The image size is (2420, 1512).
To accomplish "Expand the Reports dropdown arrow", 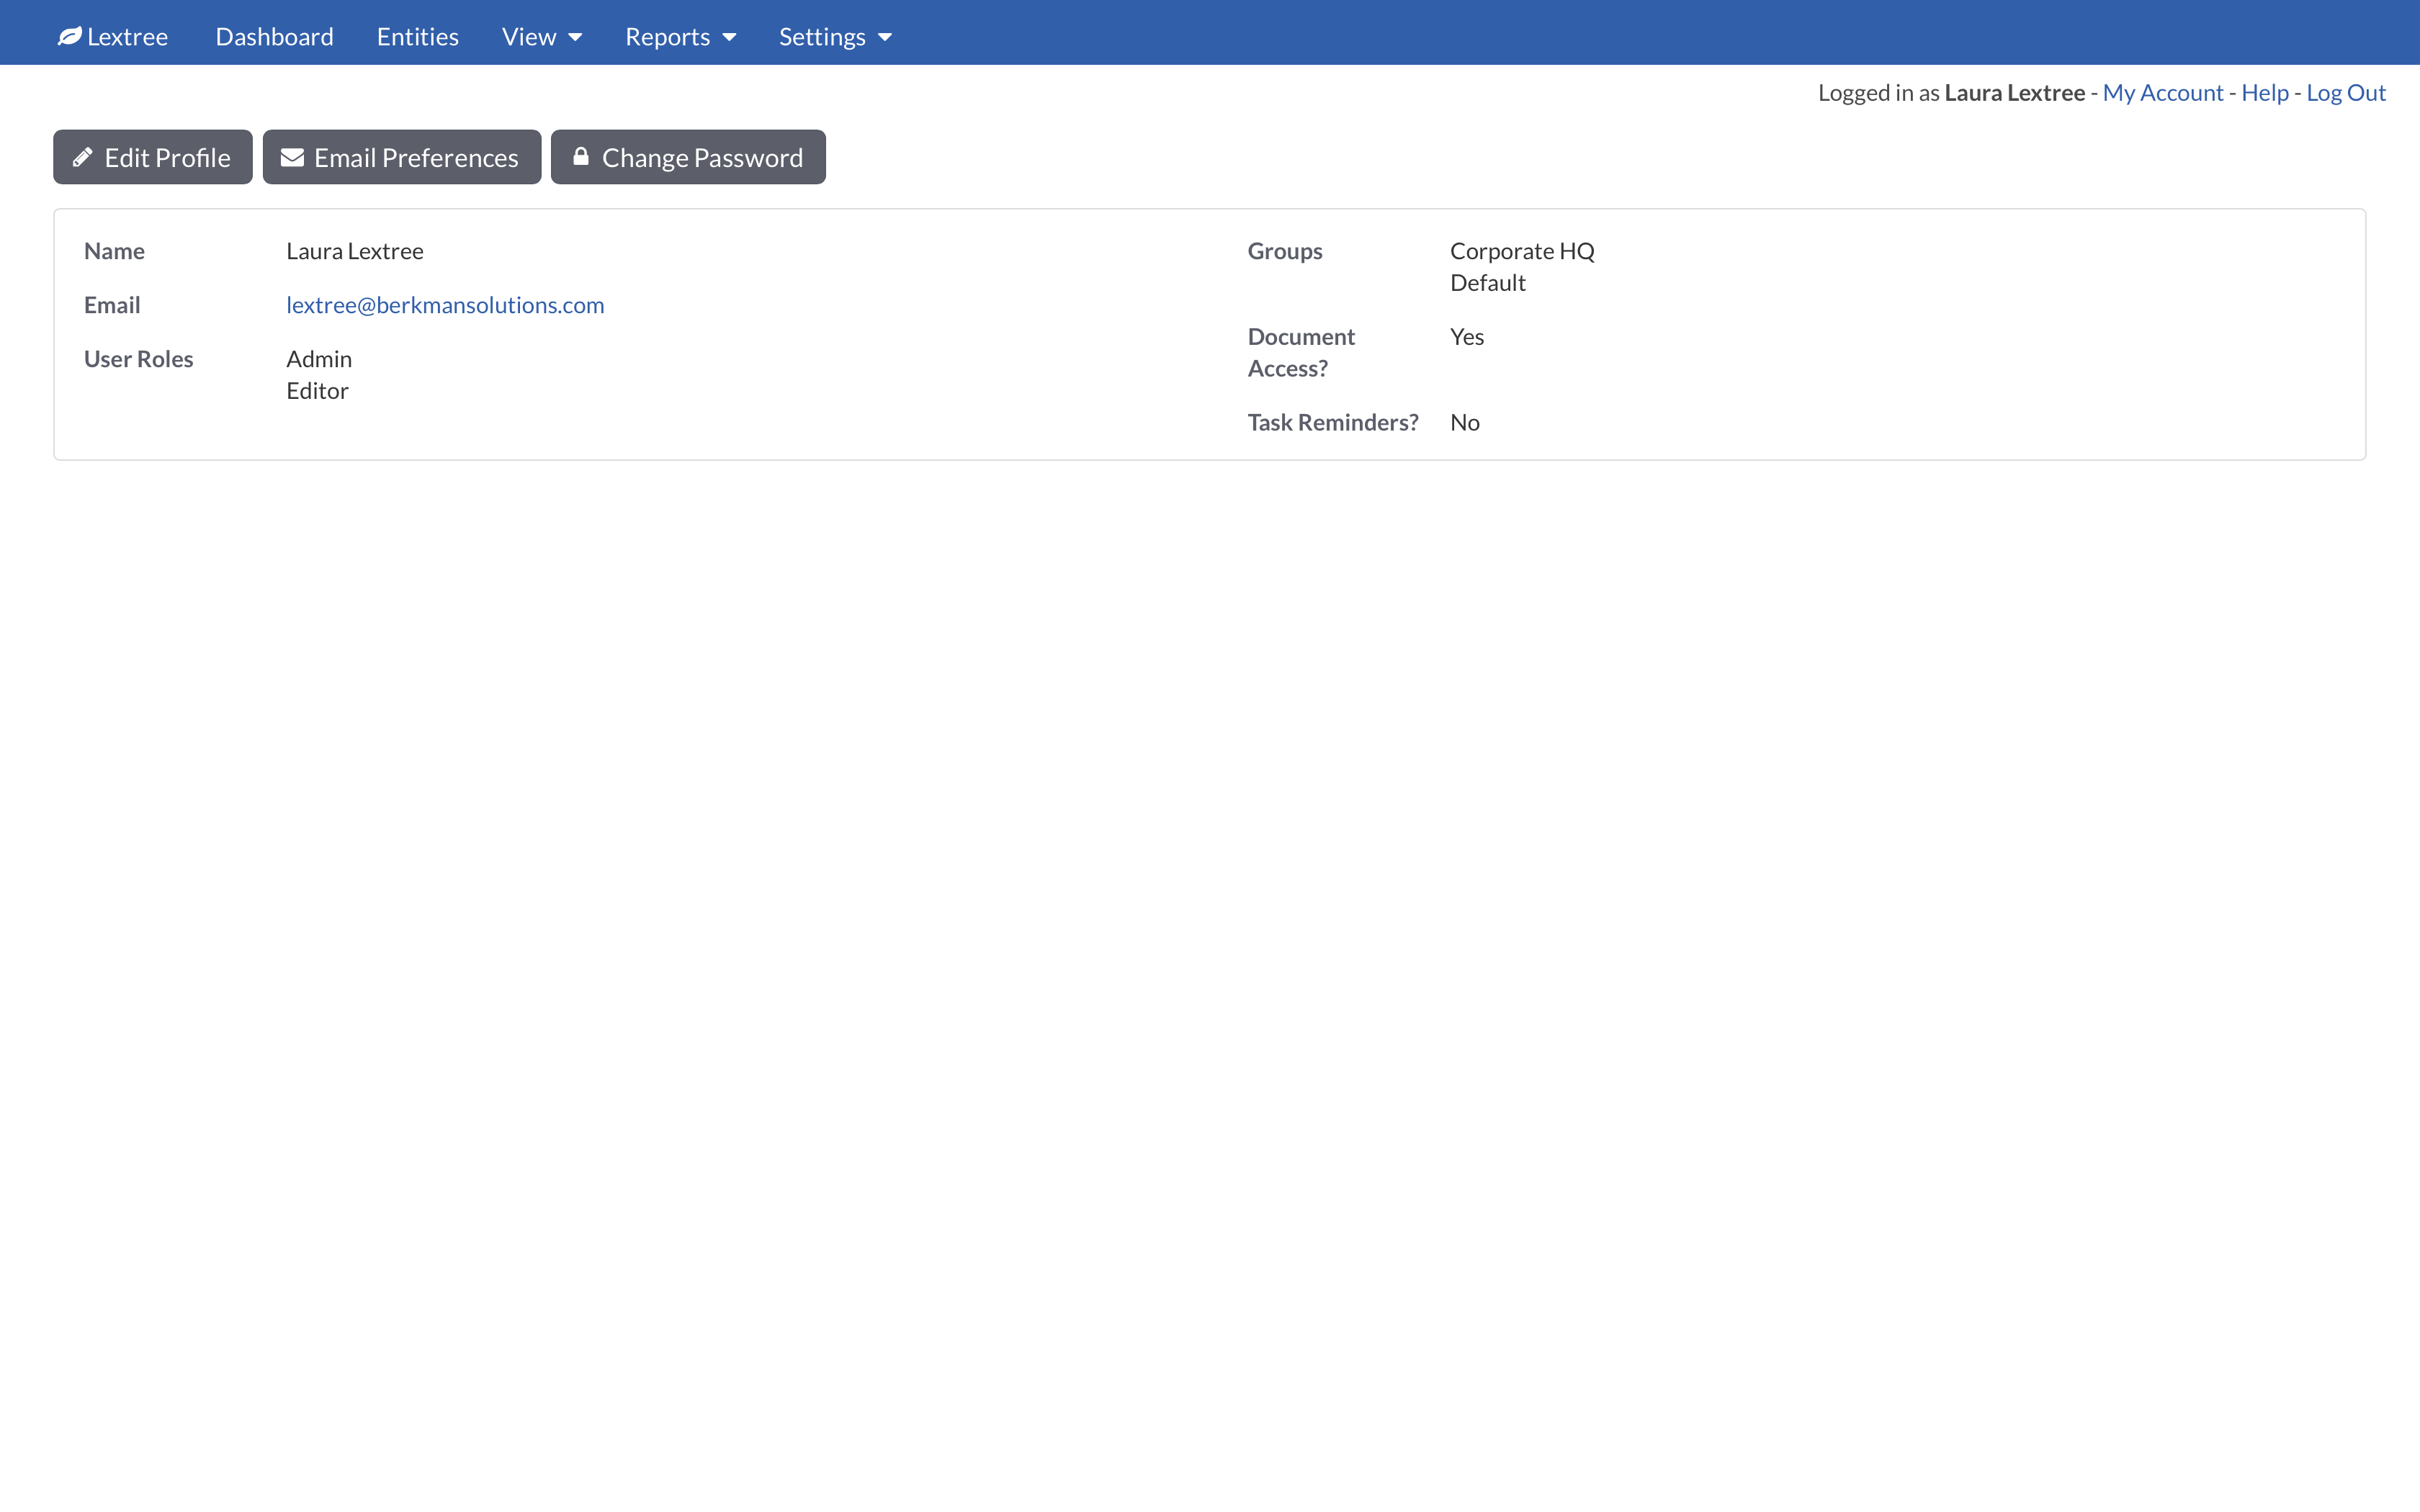I will [x=729, y=38].
